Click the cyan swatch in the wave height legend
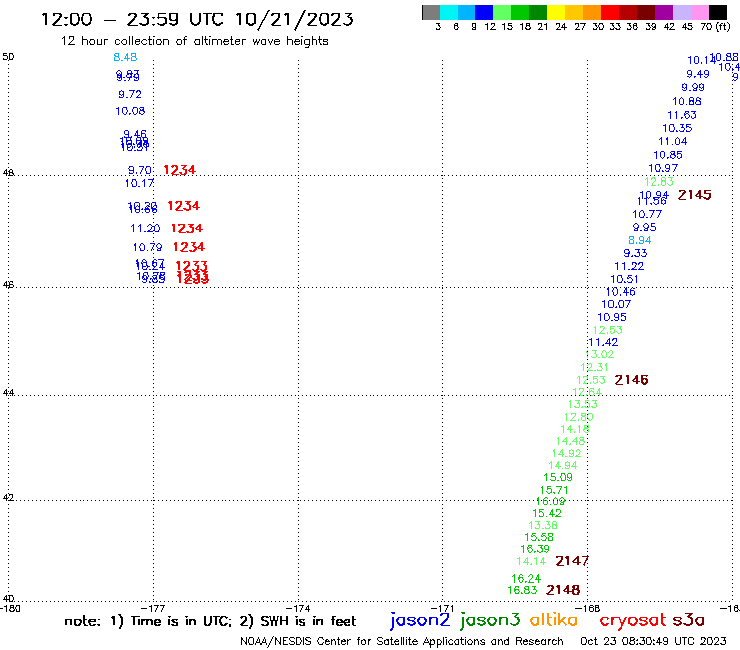 449,12
